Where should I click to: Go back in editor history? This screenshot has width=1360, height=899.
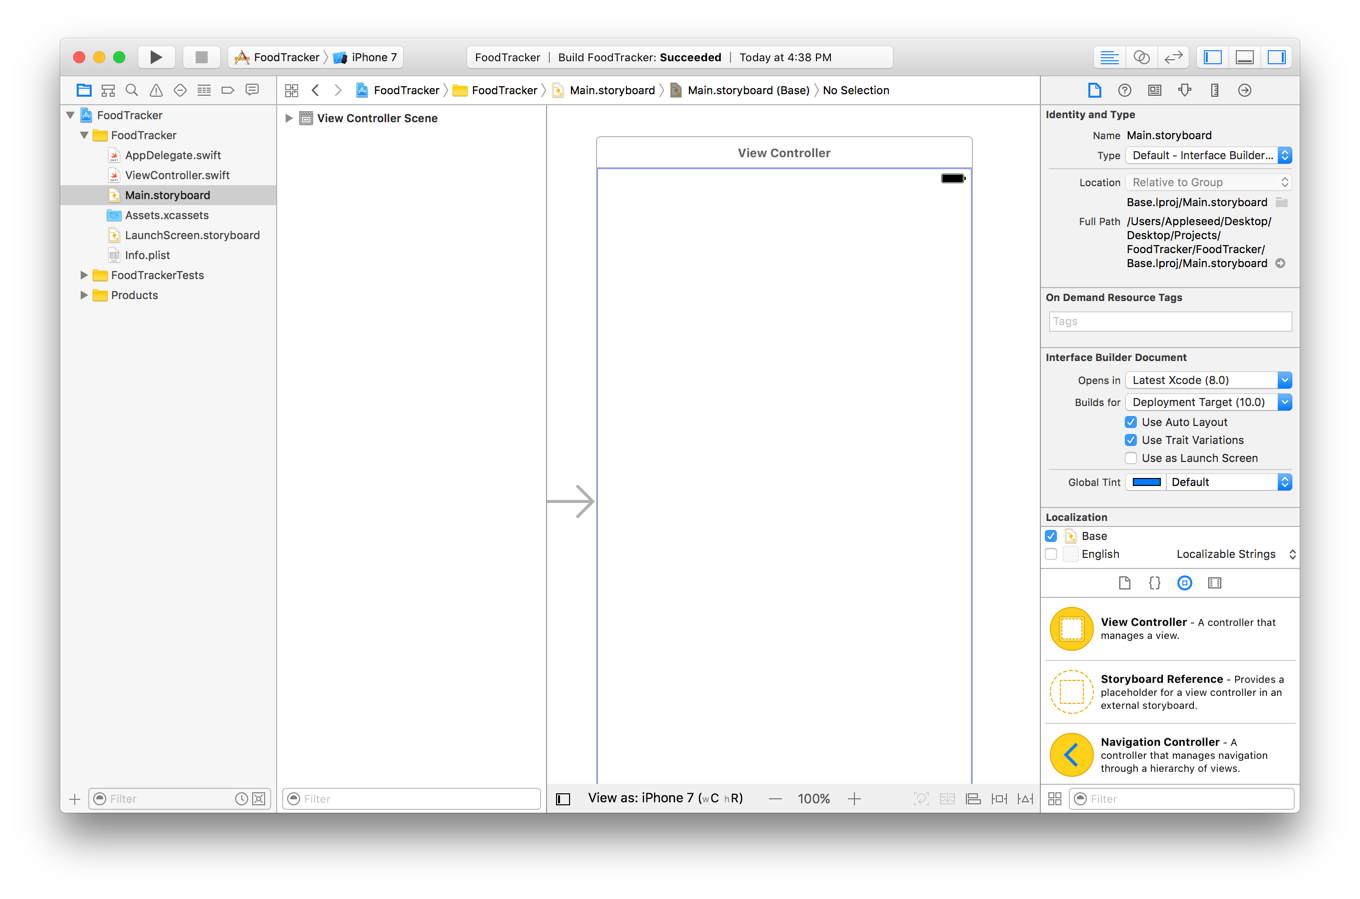[x=316, y=90]
